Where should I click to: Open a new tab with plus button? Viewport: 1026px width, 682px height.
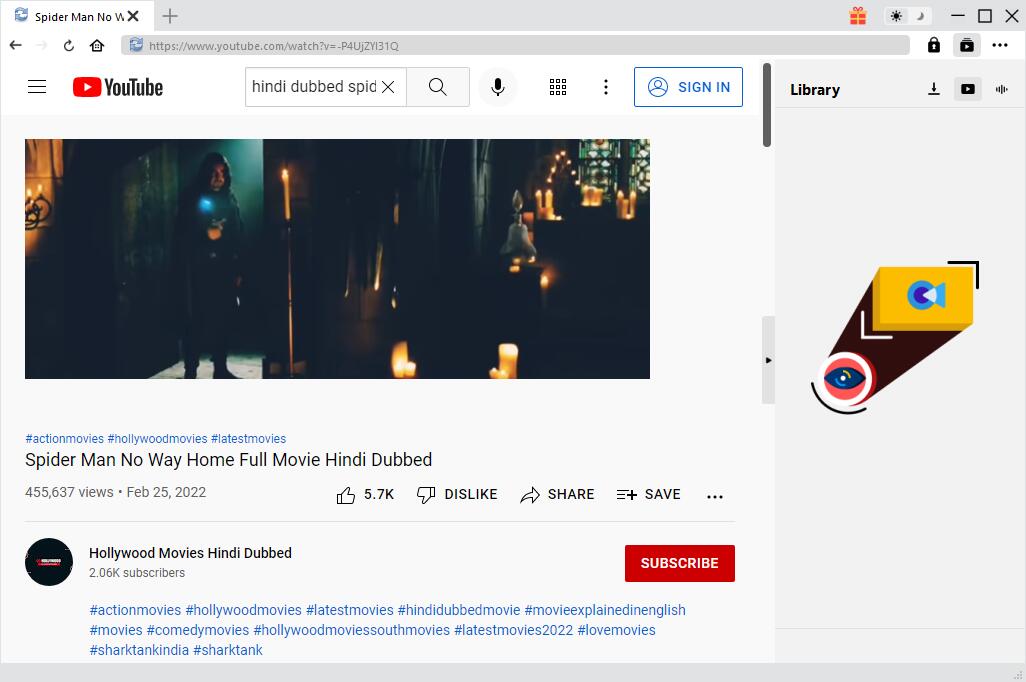(x=170, y=16)
